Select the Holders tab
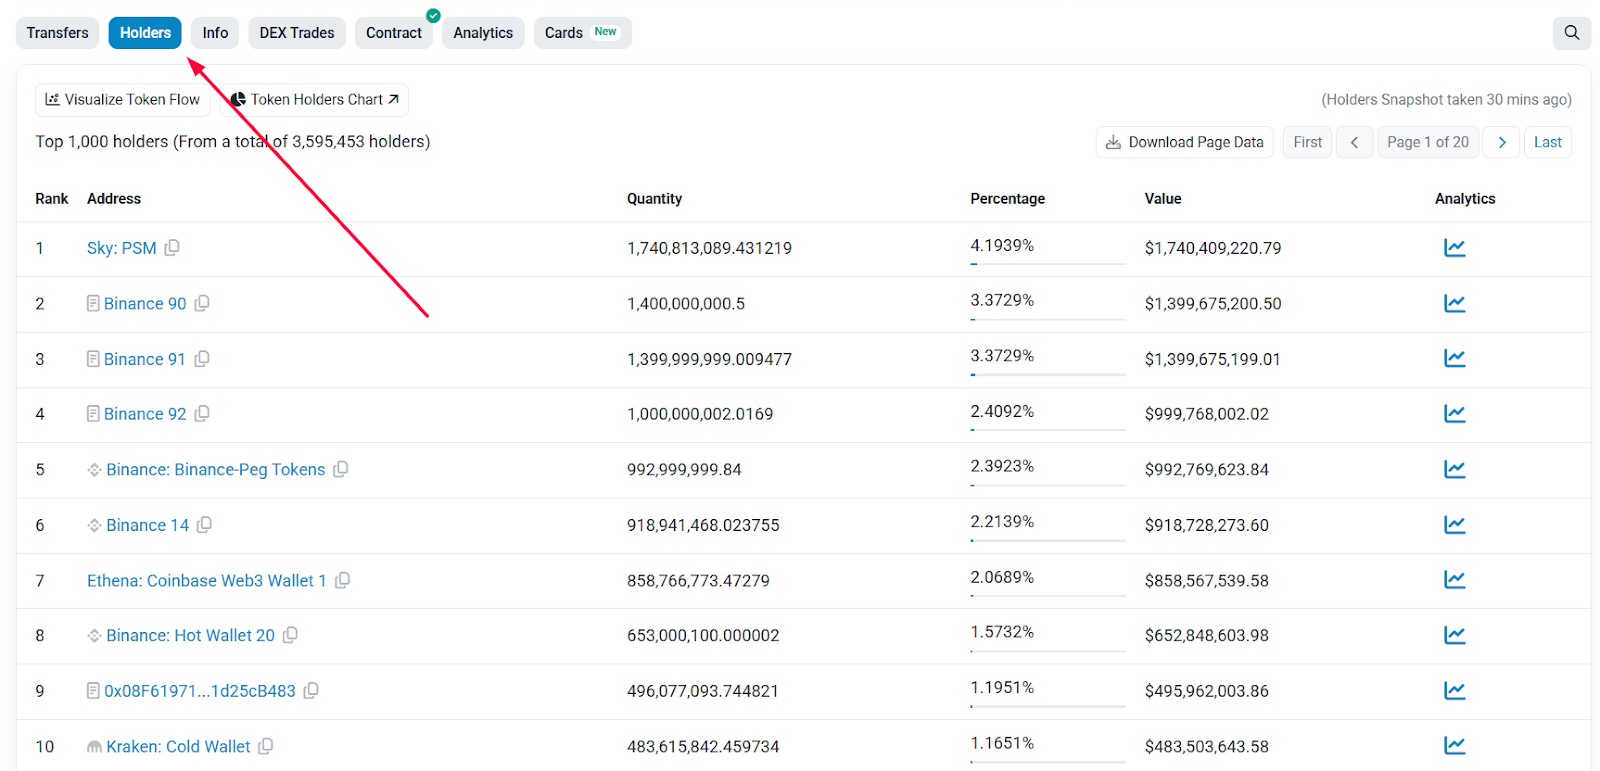The width and height of the screenshot is (1600, 771). point(145,33)
